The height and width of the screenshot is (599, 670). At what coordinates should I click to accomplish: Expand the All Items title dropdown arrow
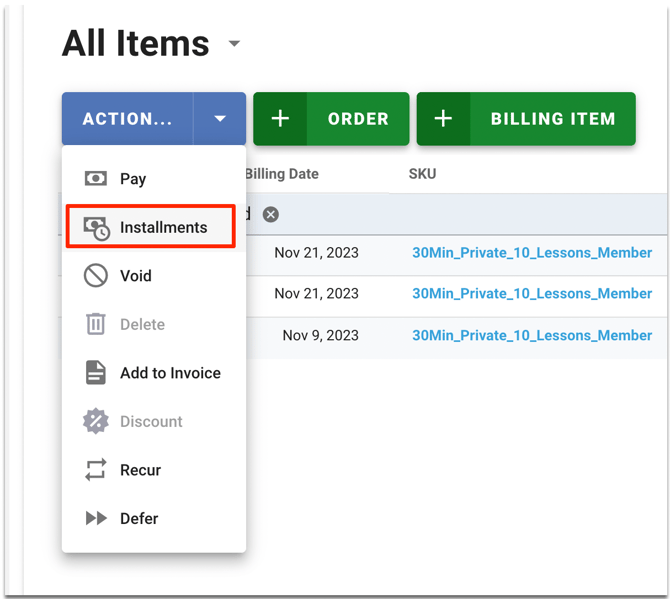(234, 44)
